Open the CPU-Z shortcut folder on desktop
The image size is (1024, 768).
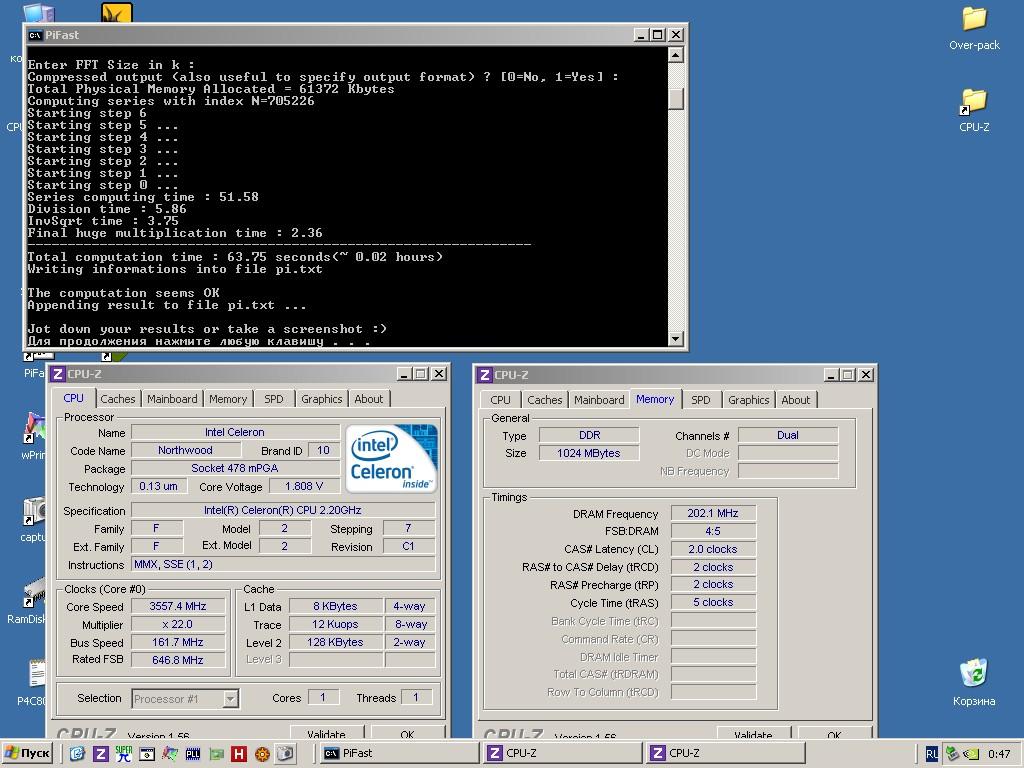pos(974,110)
